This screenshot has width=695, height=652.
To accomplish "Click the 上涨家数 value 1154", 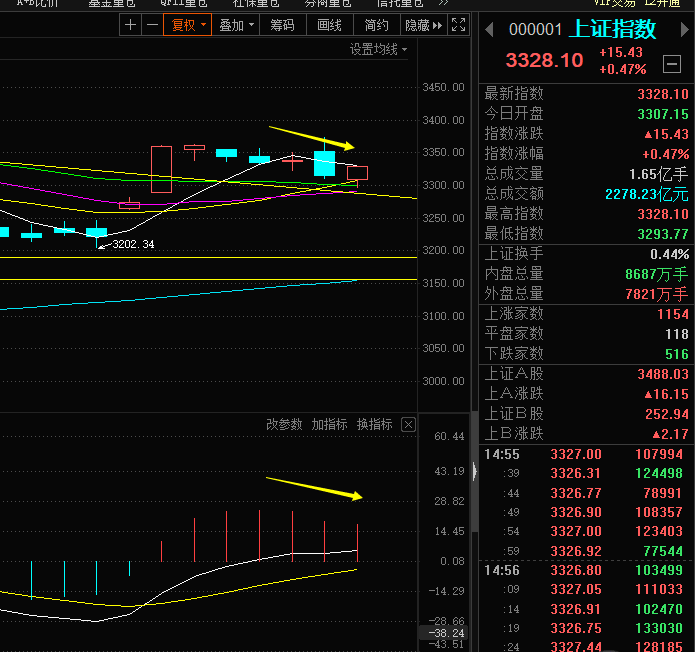I will [672, 314].
